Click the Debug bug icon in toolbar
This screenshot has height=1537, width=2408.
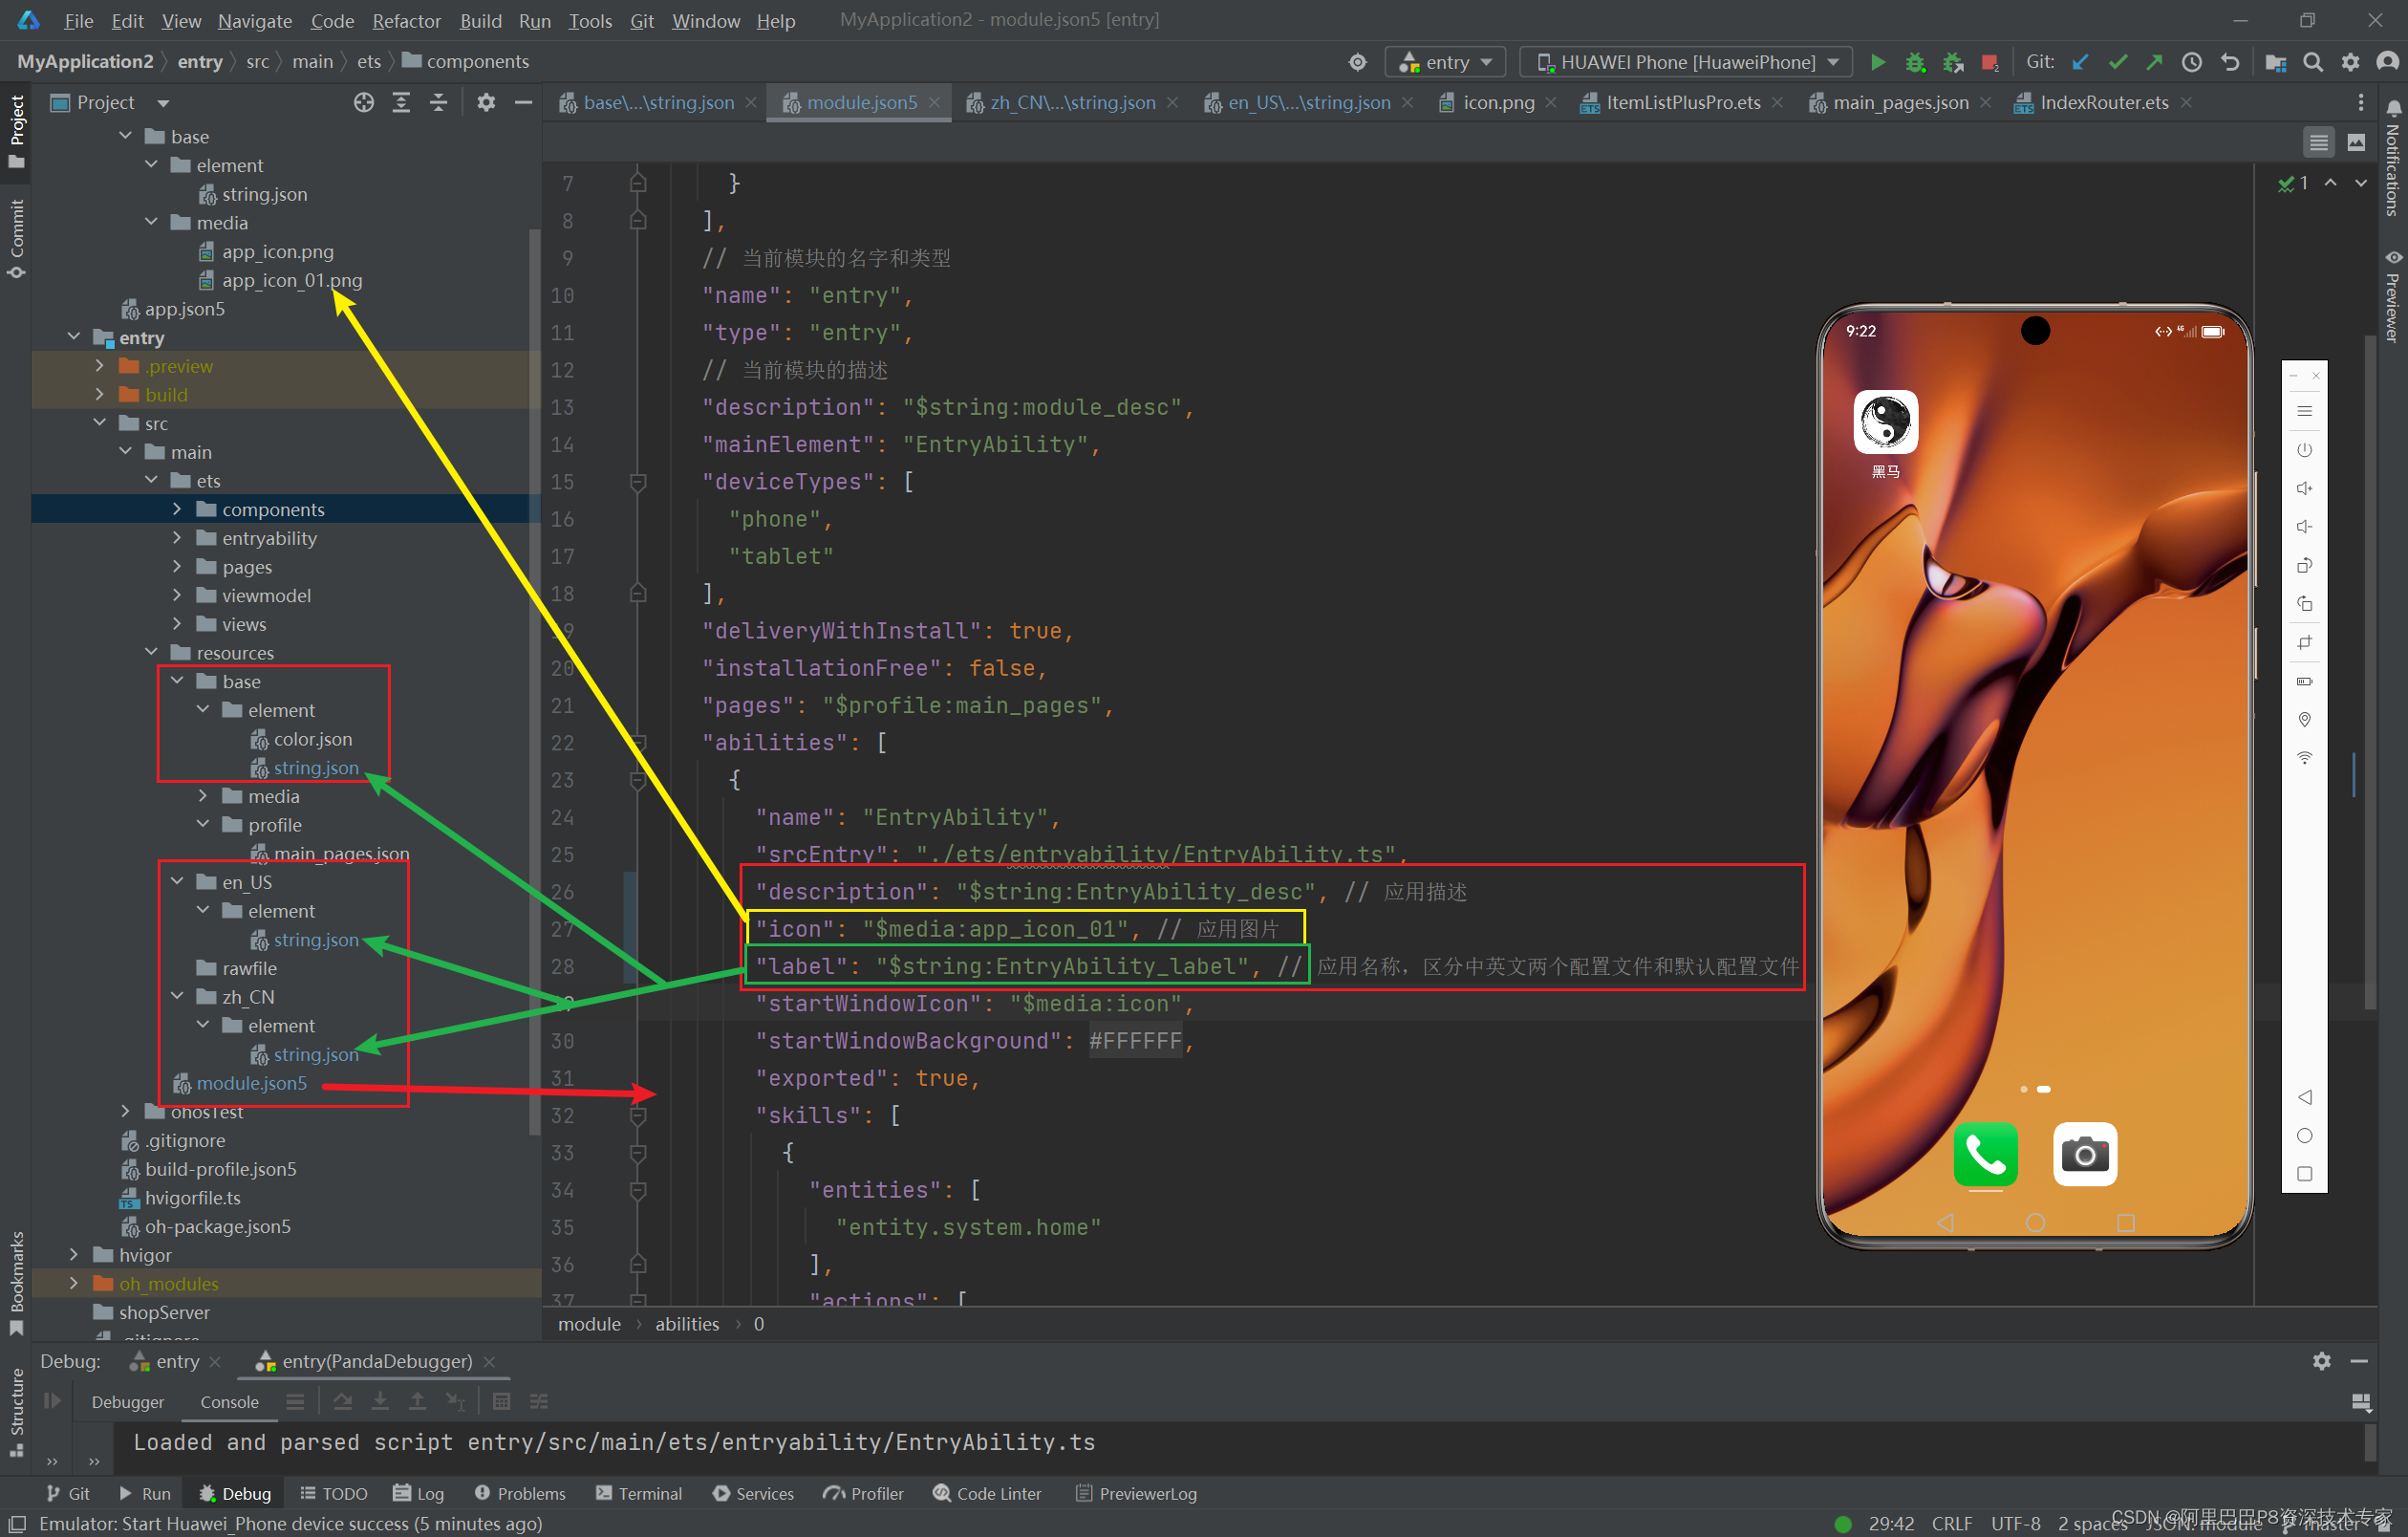[x=1914, y=62]
